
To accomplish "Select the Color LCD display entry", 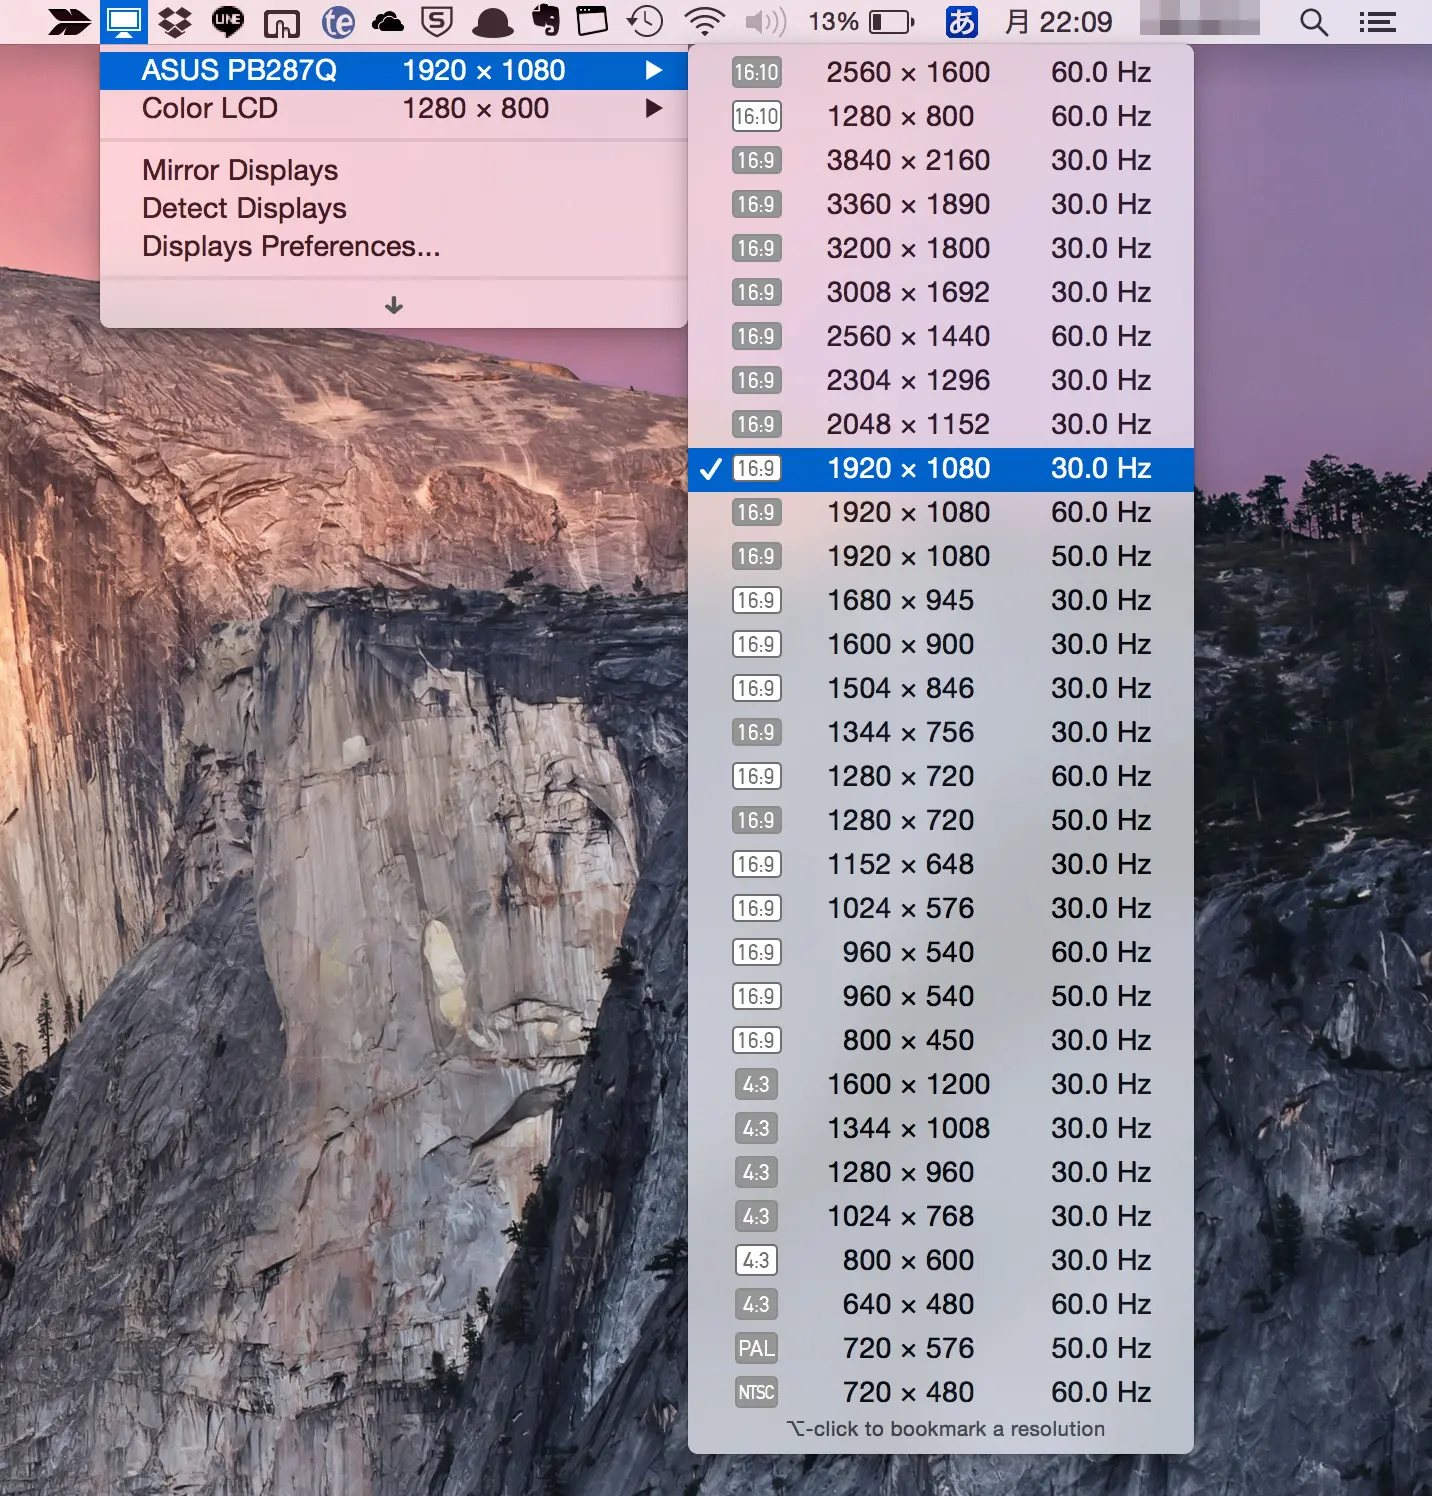I will pos(394,108).
